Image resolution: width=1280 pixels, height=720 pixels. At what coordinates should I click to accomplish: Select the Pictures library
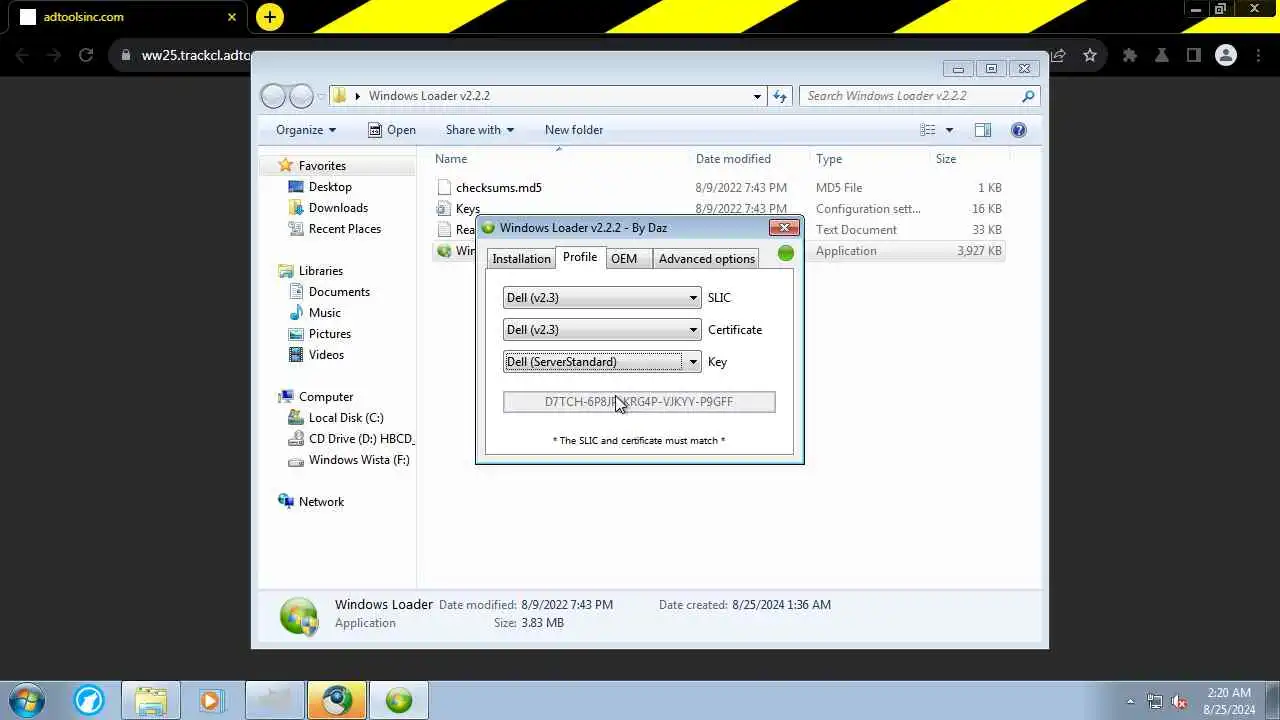click(329, 334)
